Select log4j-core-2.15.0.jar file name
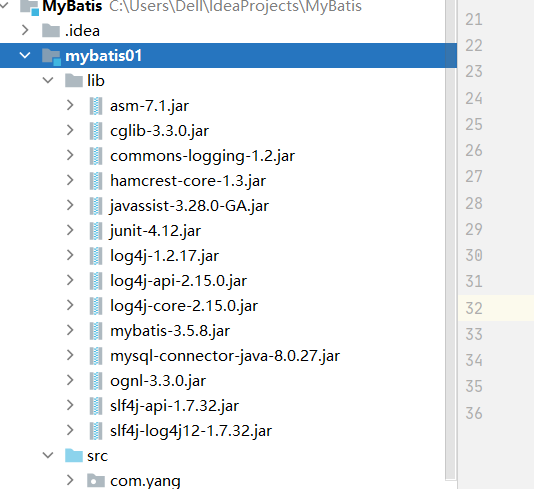The width and height of the screenshot is (534, 489). point(184,306)
